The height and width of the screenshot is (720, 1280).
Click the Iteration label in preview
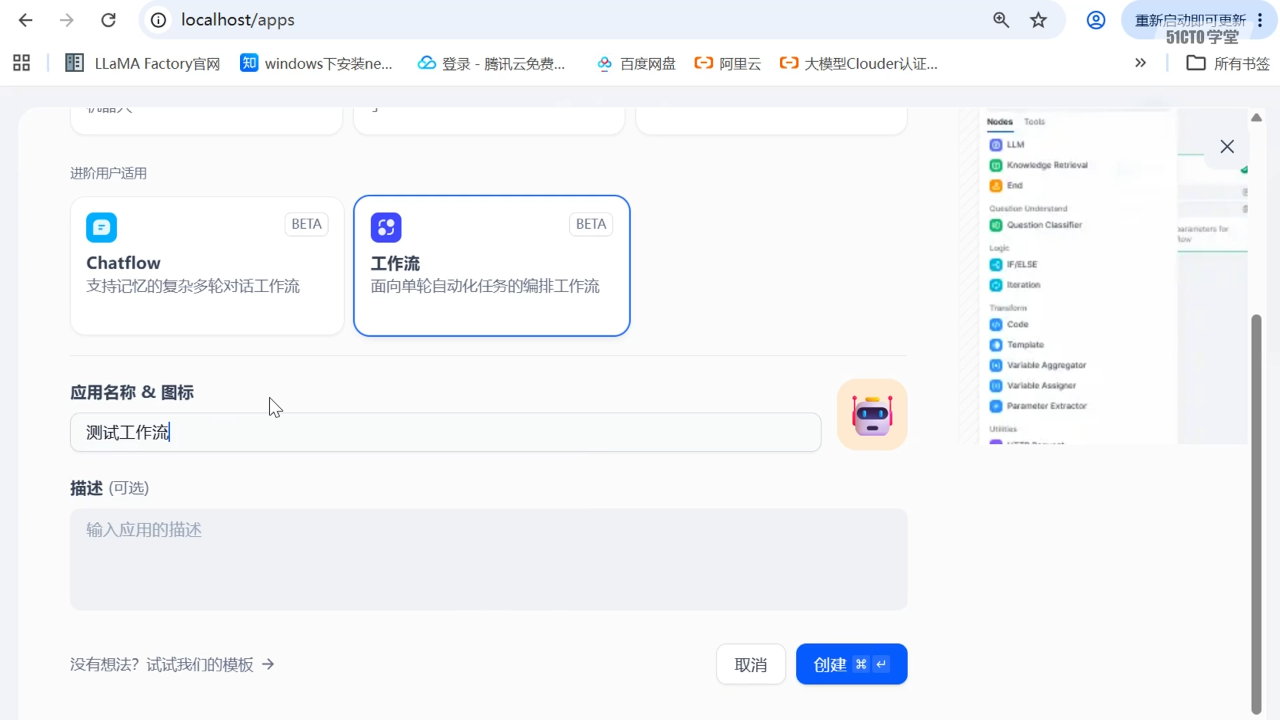[1024, 285]
